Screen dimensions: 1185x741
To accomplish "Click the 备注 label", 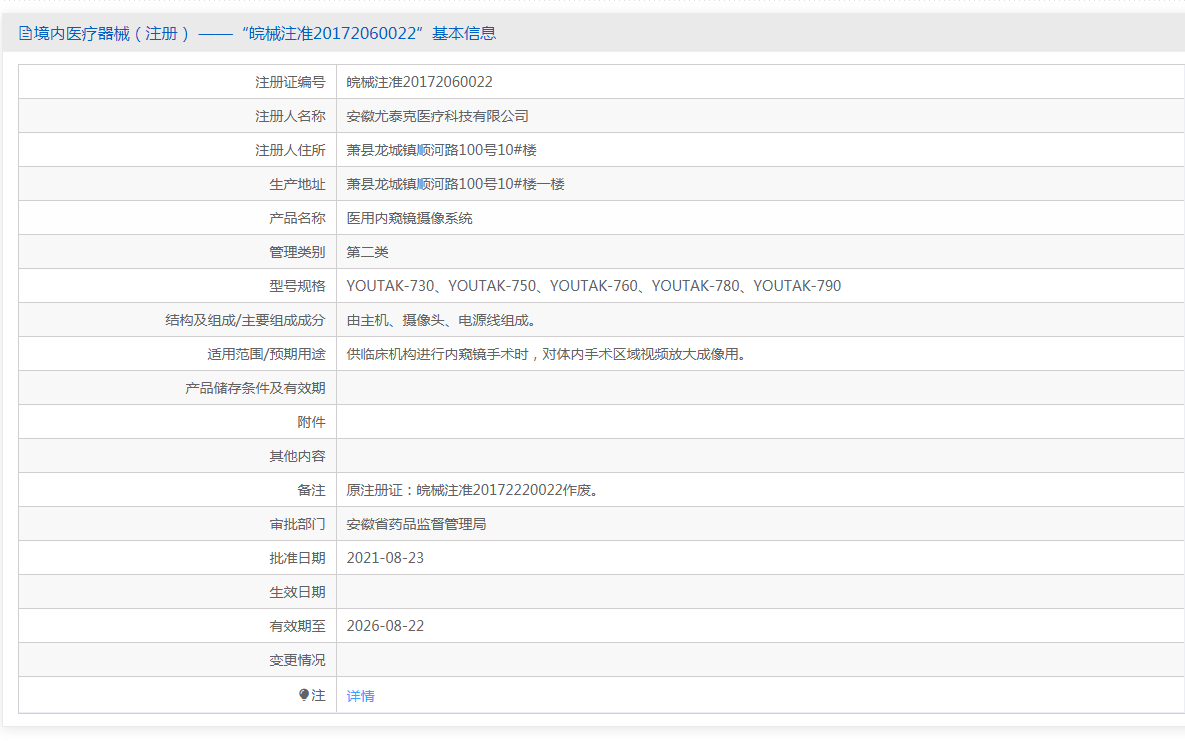I will point(311,490).
